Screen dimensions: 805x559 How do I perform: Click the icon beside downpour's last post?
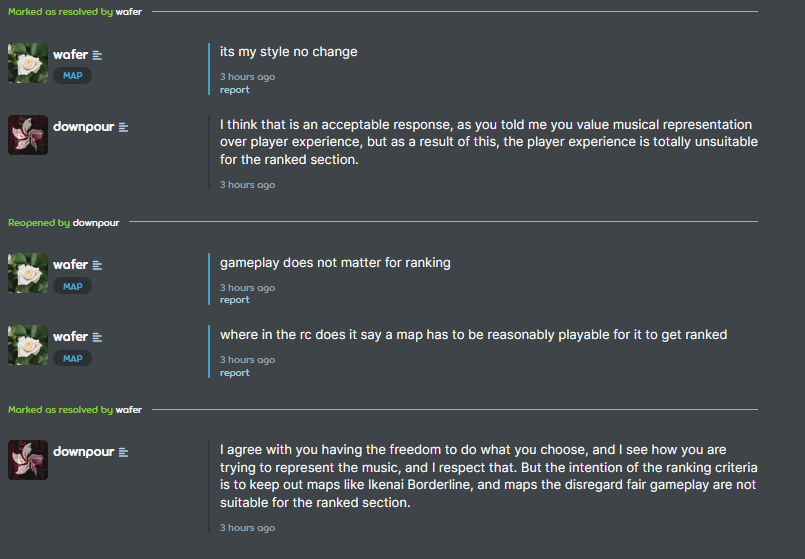tap(123, 452)
